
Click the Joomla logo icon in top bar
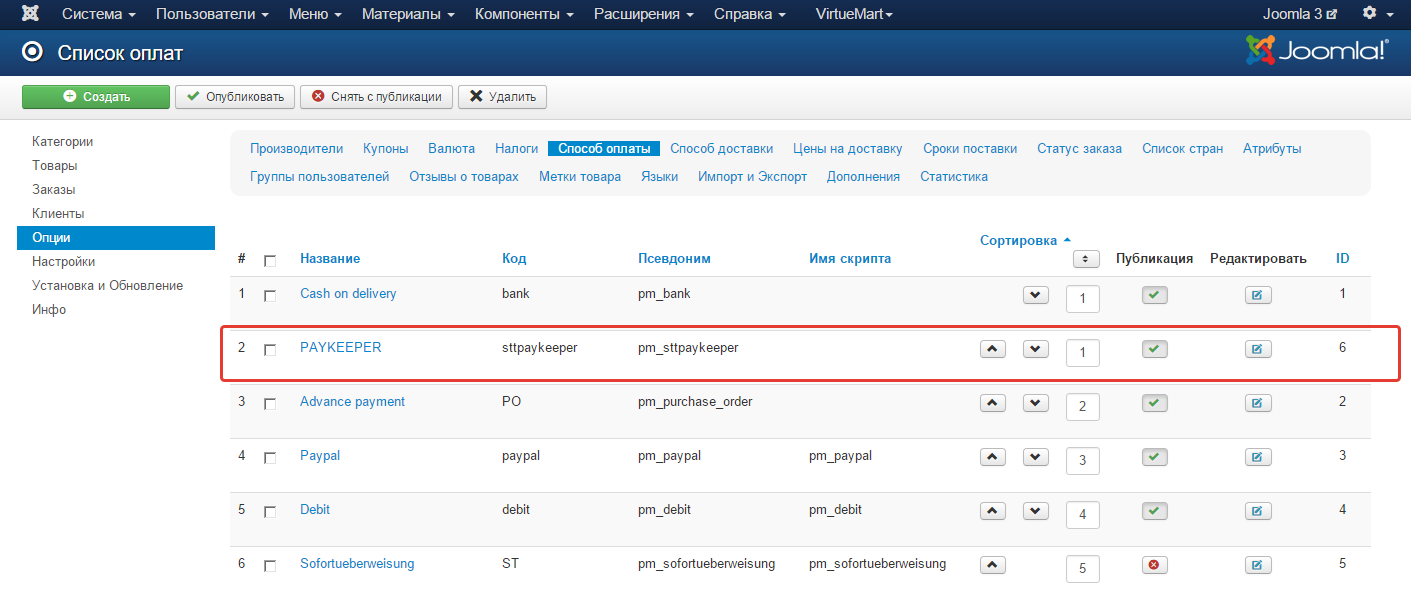pos(31,15)
